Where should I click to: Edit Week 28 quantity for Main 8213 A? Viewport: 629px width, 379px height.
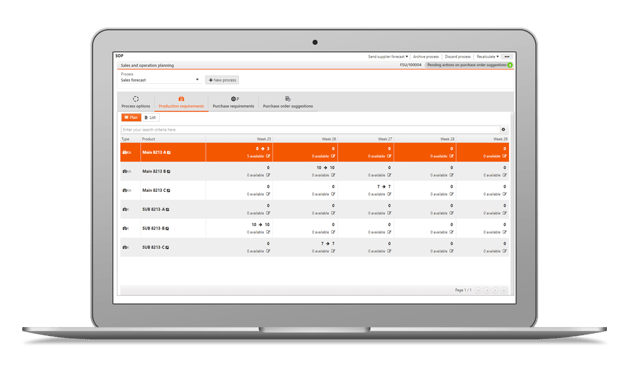(451, 156)
